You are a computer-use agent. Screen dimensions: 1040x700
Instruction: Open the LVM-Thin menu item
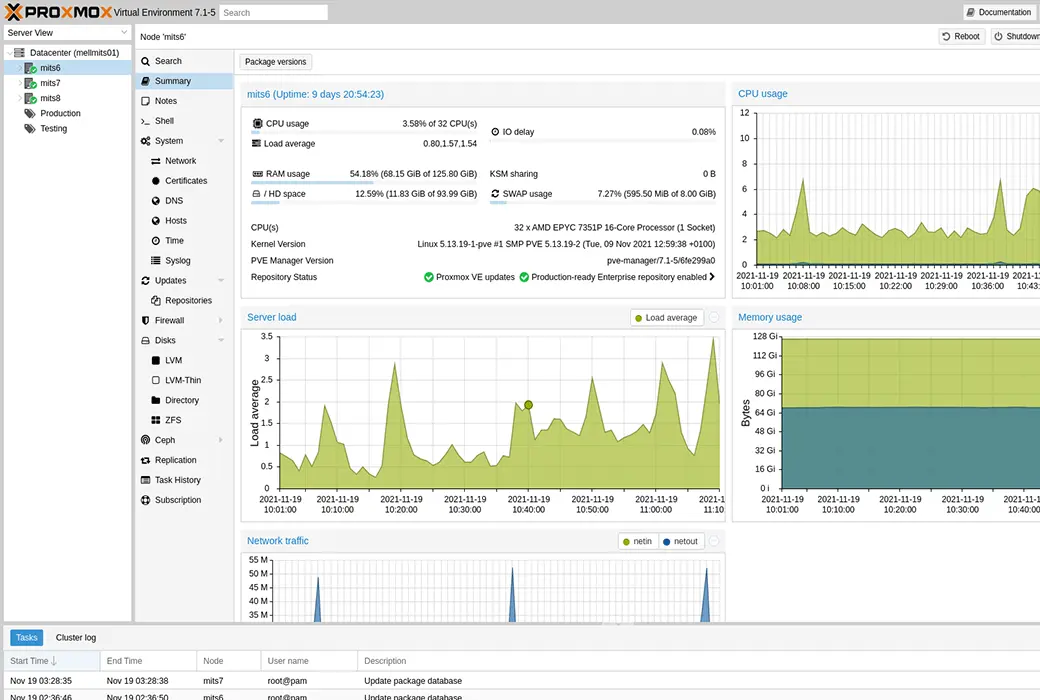[x=184, y=380]
